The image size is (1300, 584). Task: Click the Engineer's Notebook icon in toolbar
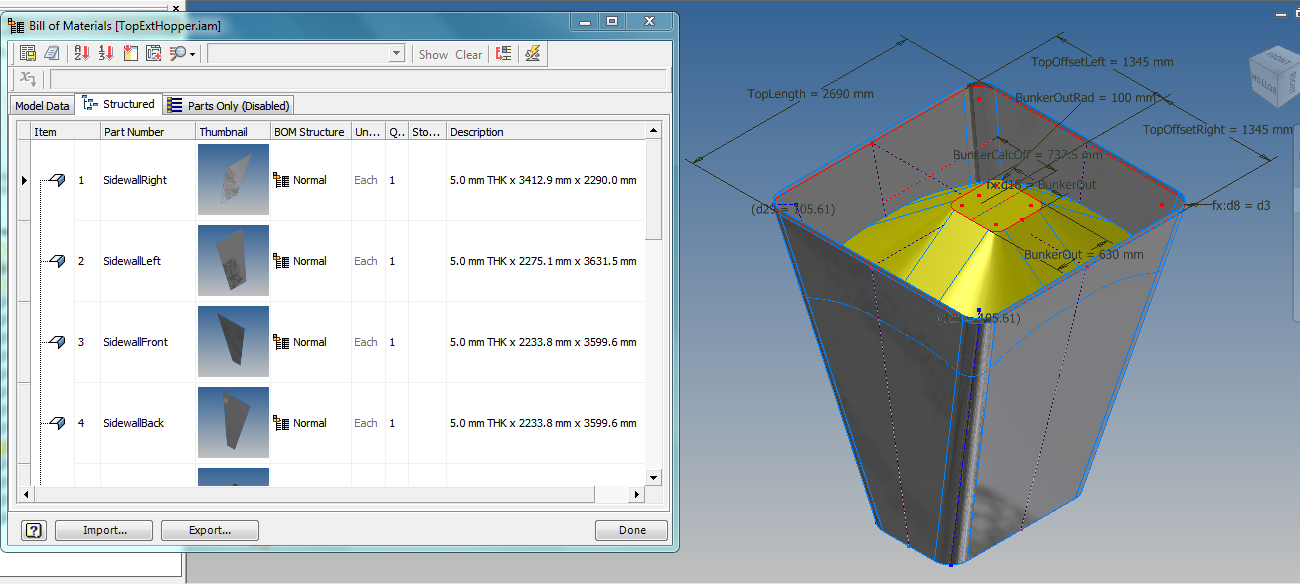[x=52, y=54]
